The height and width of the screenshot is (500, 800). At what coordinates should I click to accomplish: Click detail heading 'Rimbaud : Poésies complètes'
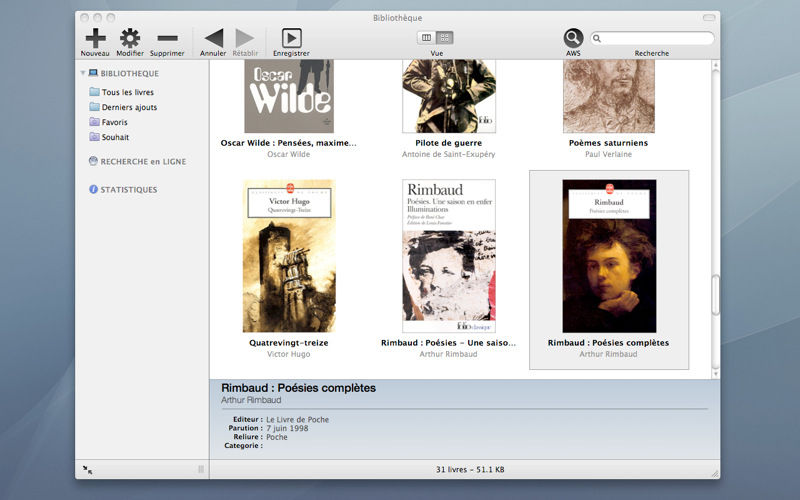tap(298, 388)
